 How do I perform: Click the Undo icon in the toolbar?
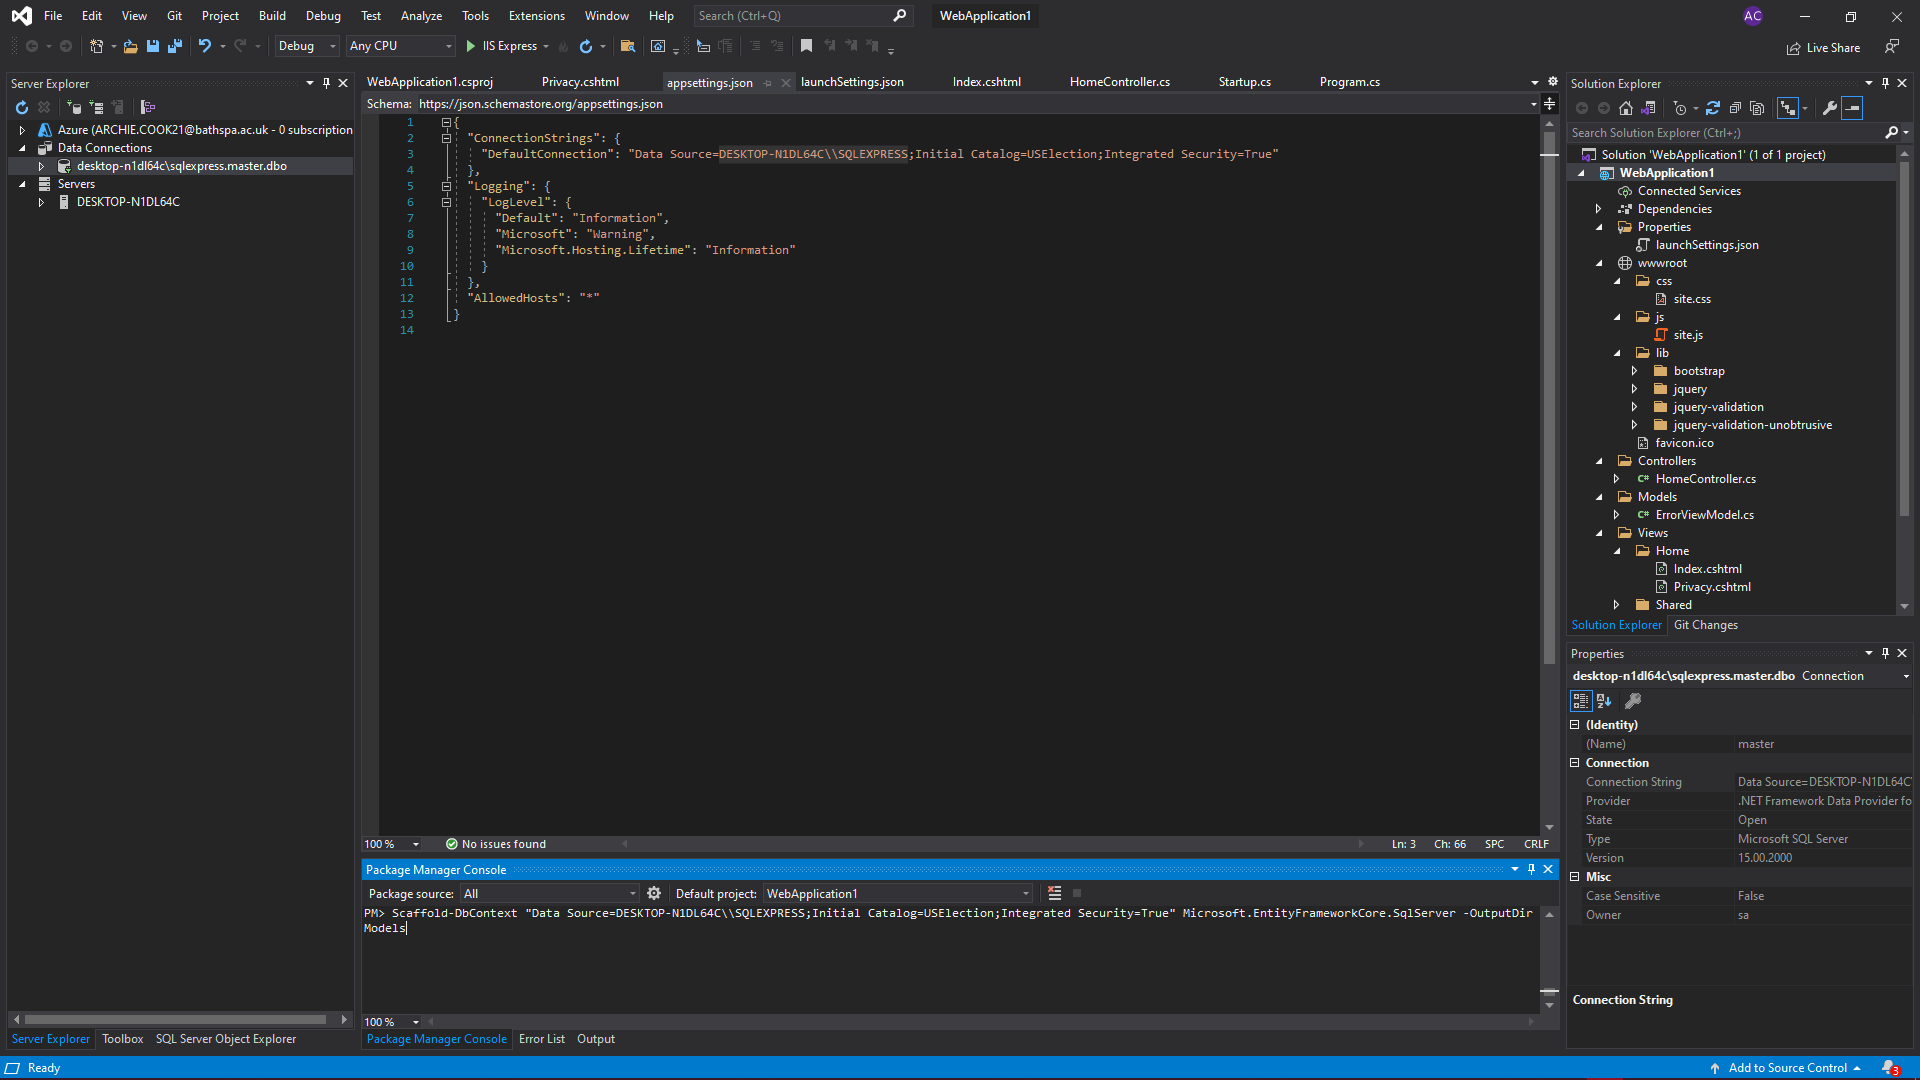click(204, 46)
